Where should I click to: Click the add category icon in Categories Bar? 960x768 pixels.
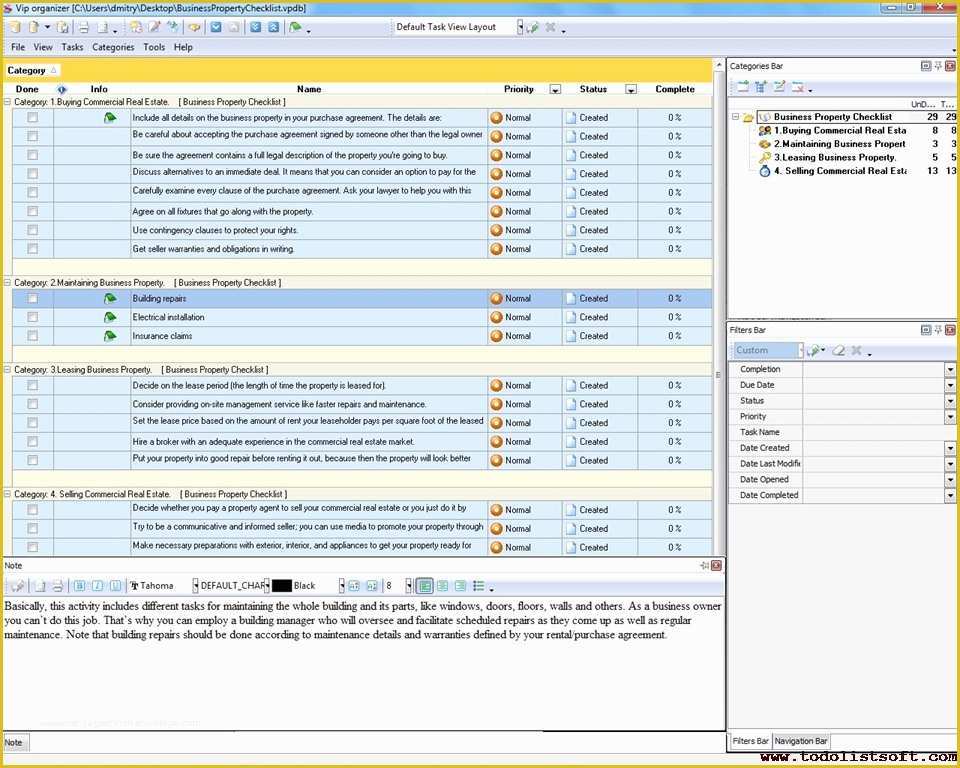[743, 87]
